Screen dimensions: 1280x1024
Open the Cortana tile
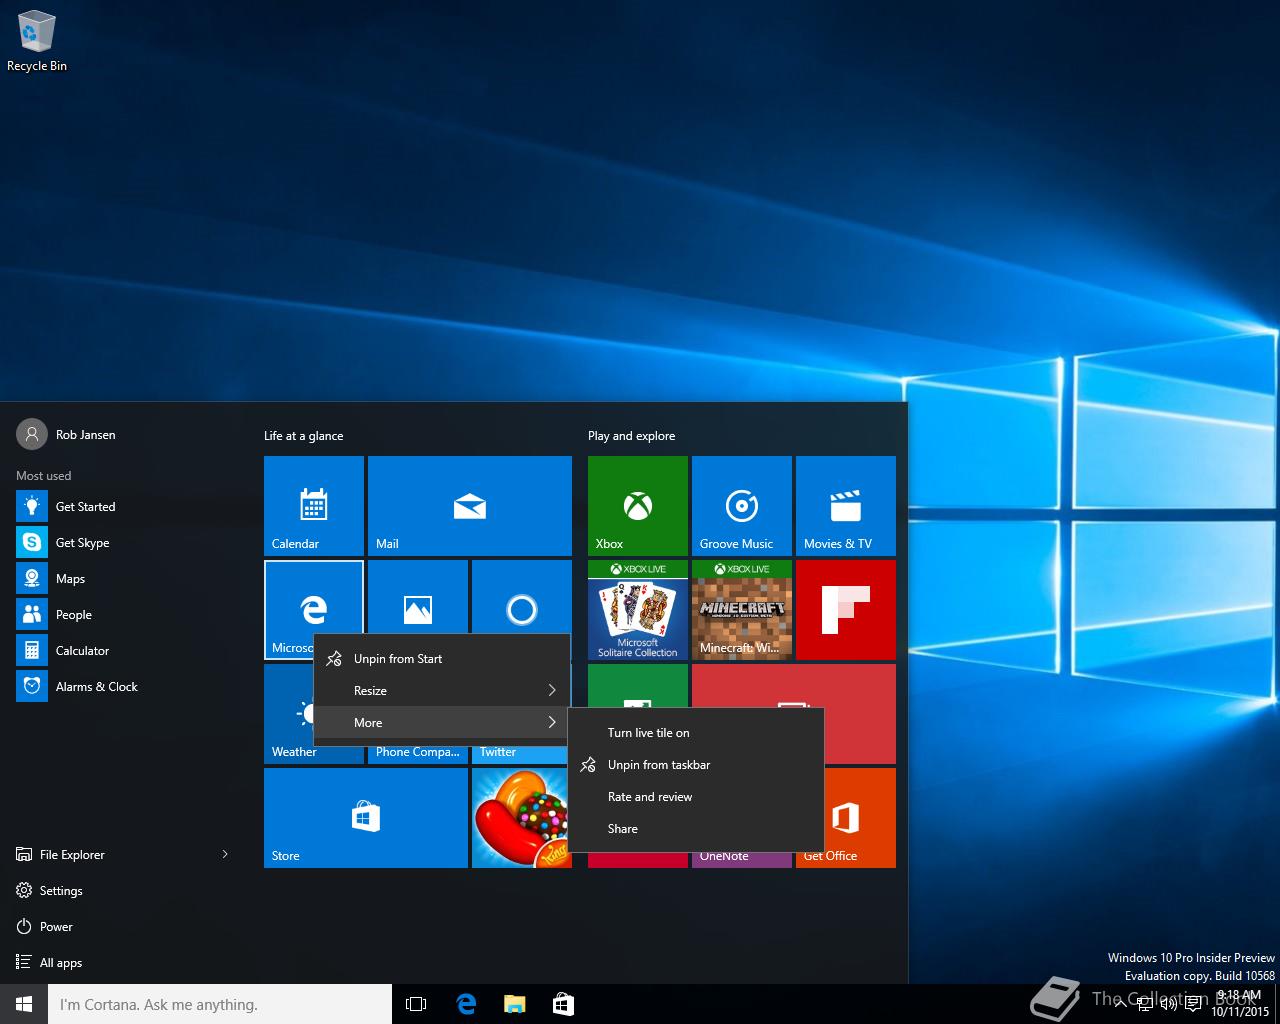point(522,597)
